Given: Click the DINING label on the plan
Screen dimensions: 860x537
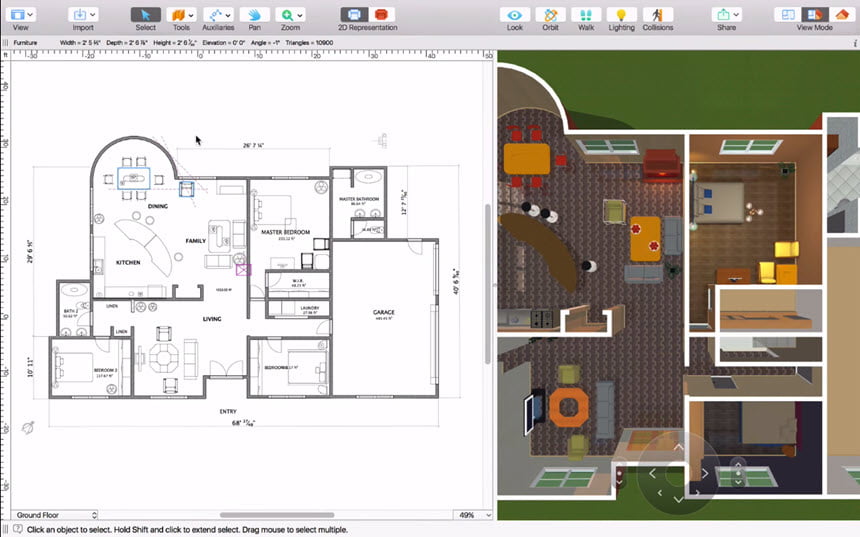Looking at the screenshot, I should tap(157, 206).
